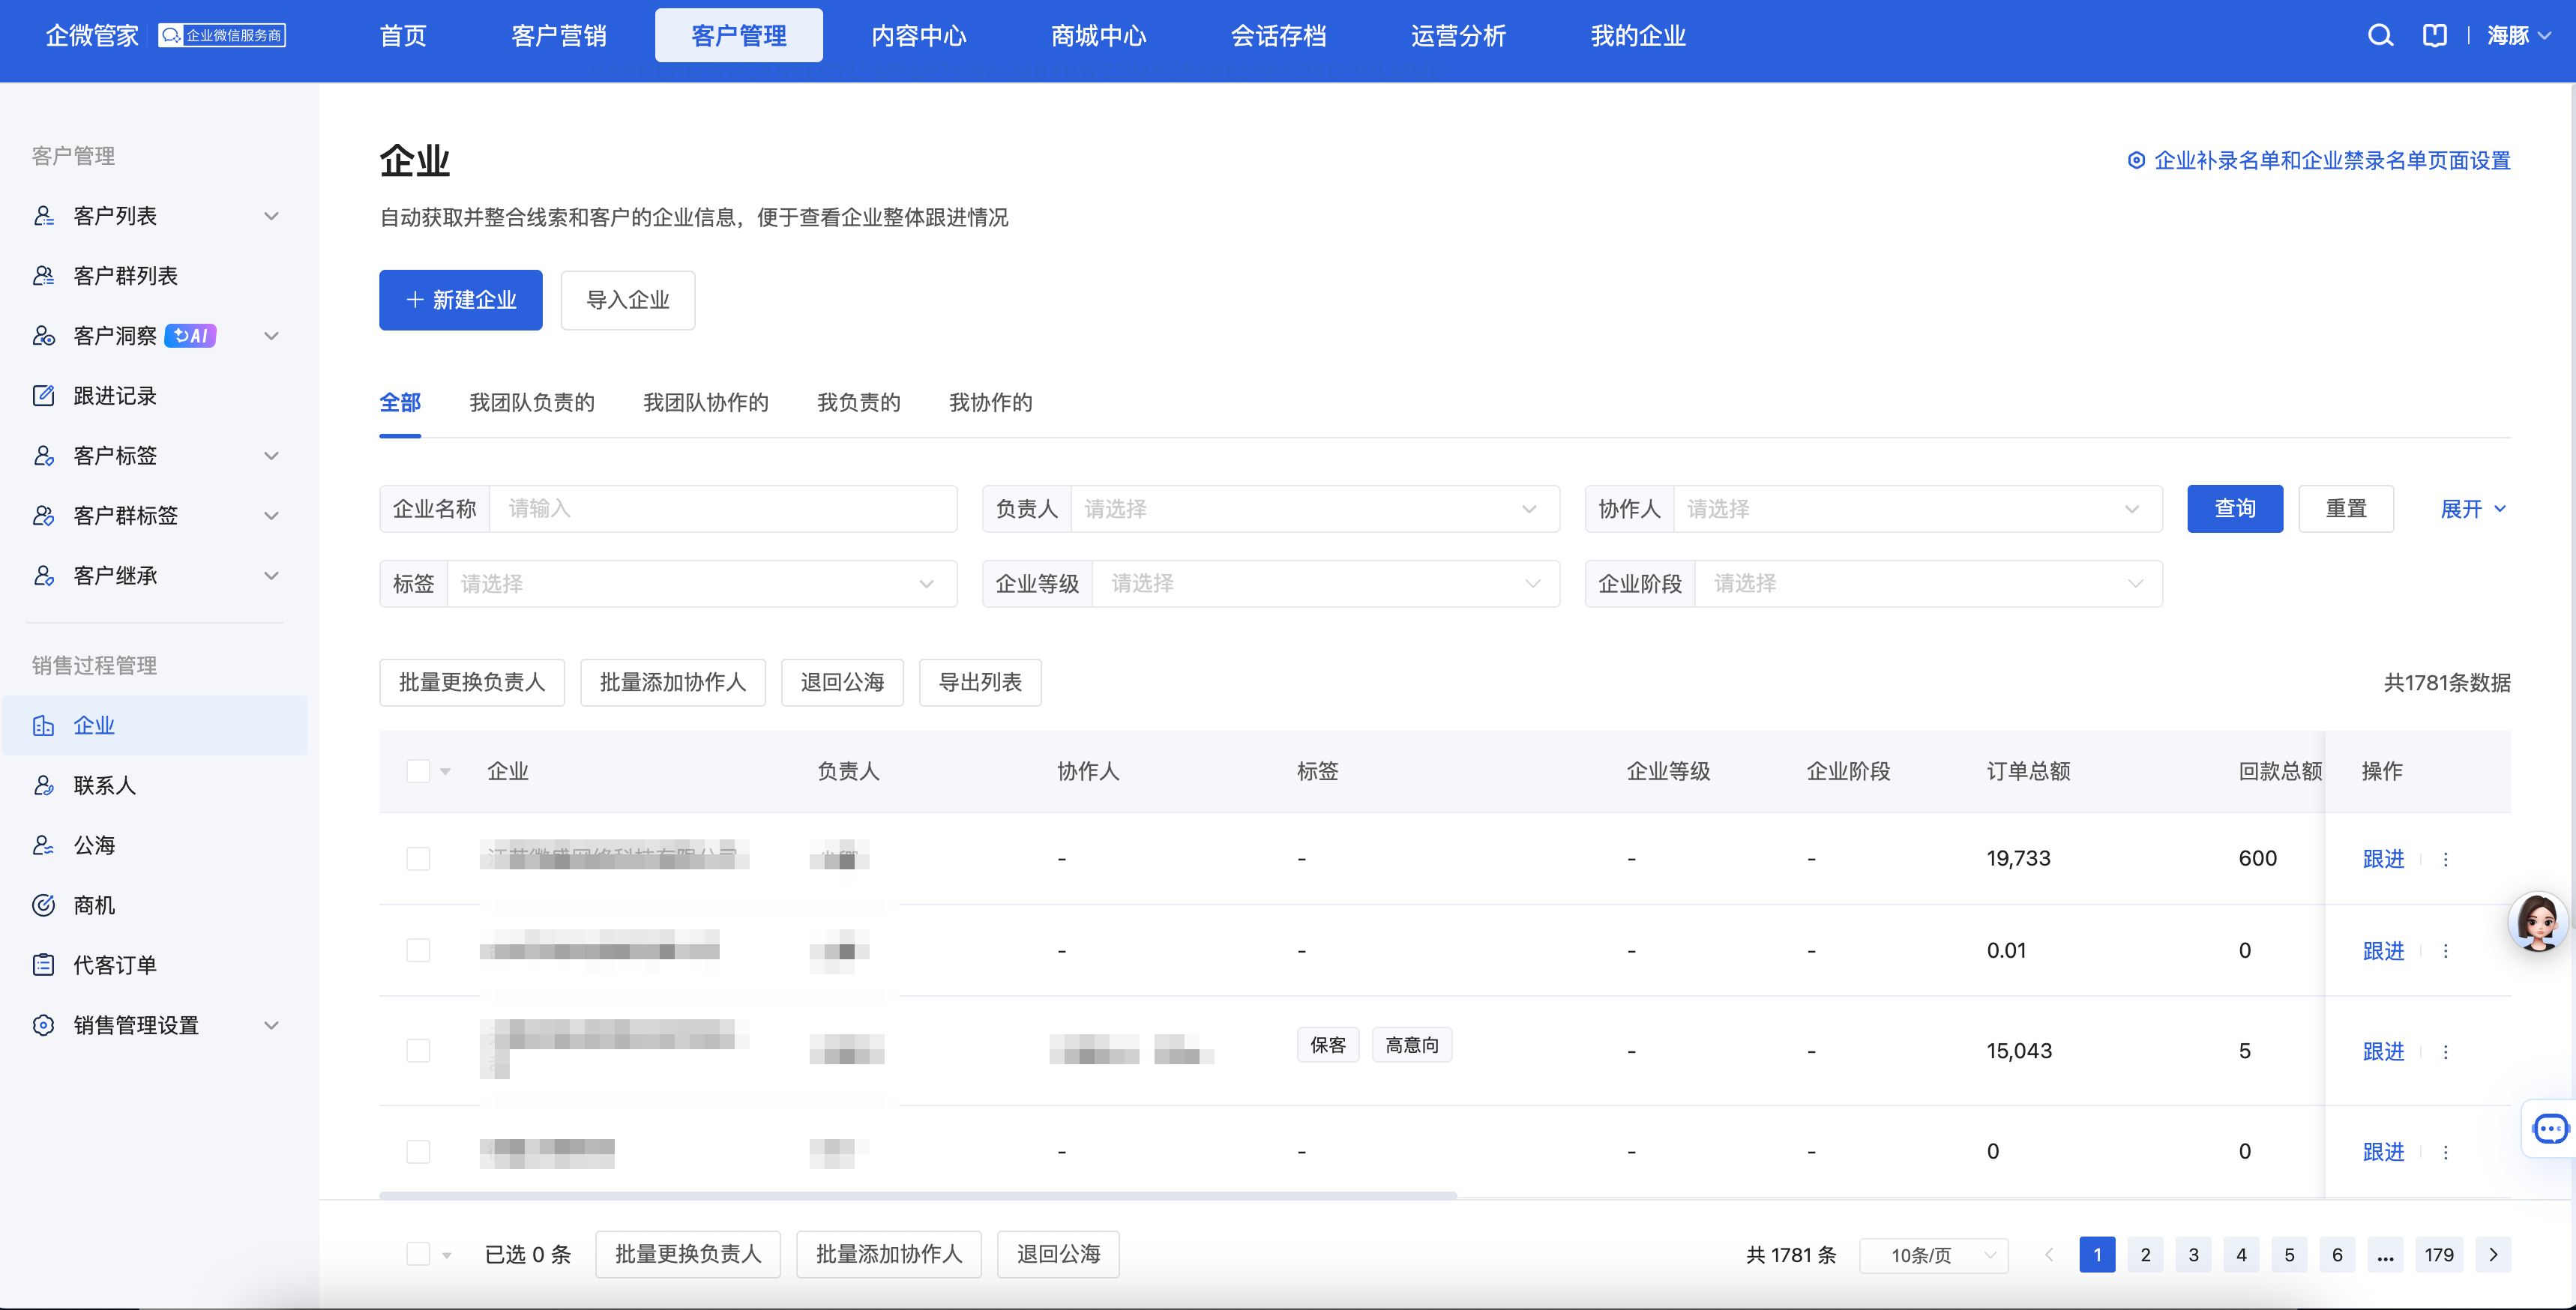Check the row with order total 15,043

pos(418,1051)
